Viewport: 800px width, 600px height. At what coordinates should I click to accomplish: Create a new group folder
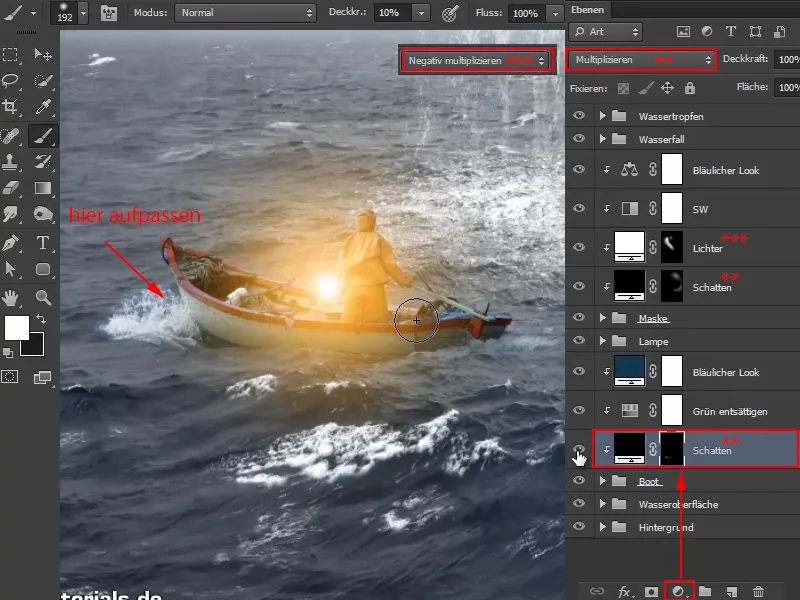705,591
